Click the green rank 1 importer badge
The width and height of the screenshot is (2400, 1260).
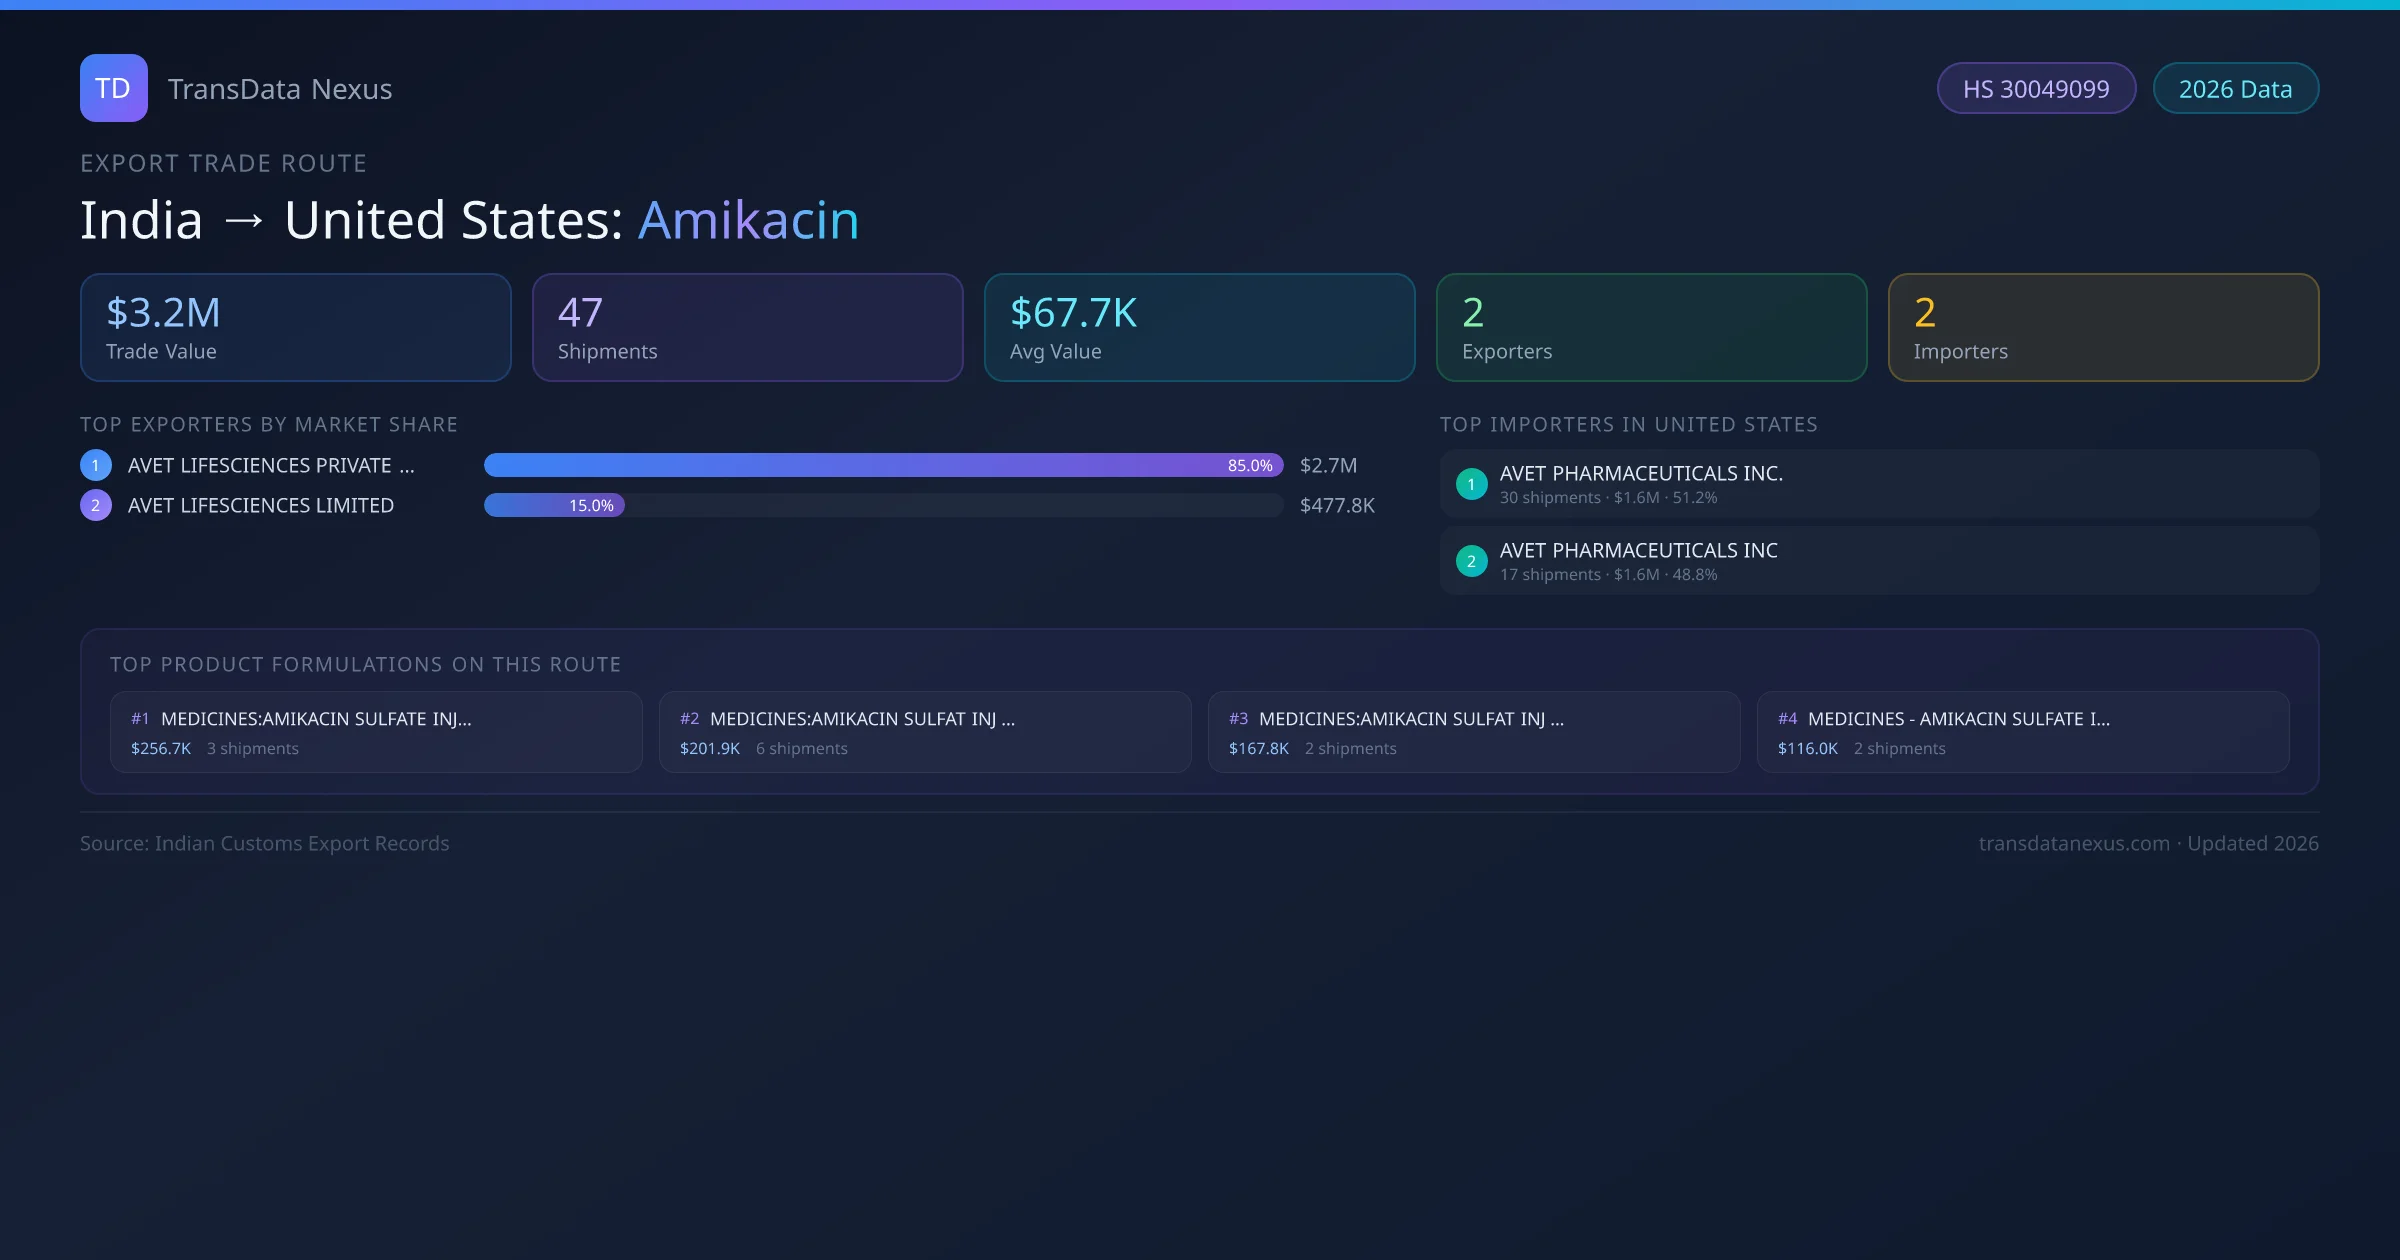(1471, 484)
